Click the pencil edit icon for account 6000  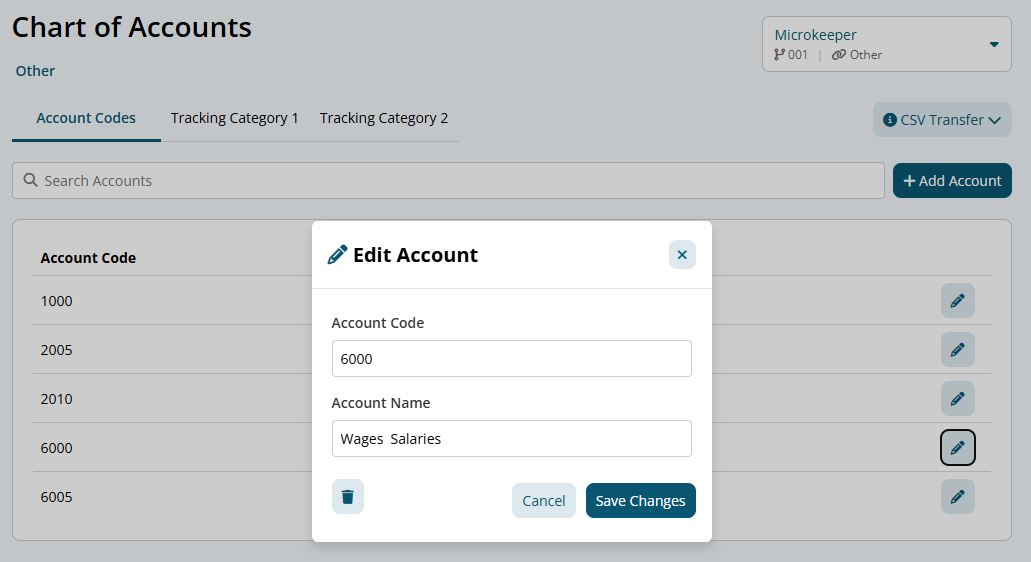957,447
